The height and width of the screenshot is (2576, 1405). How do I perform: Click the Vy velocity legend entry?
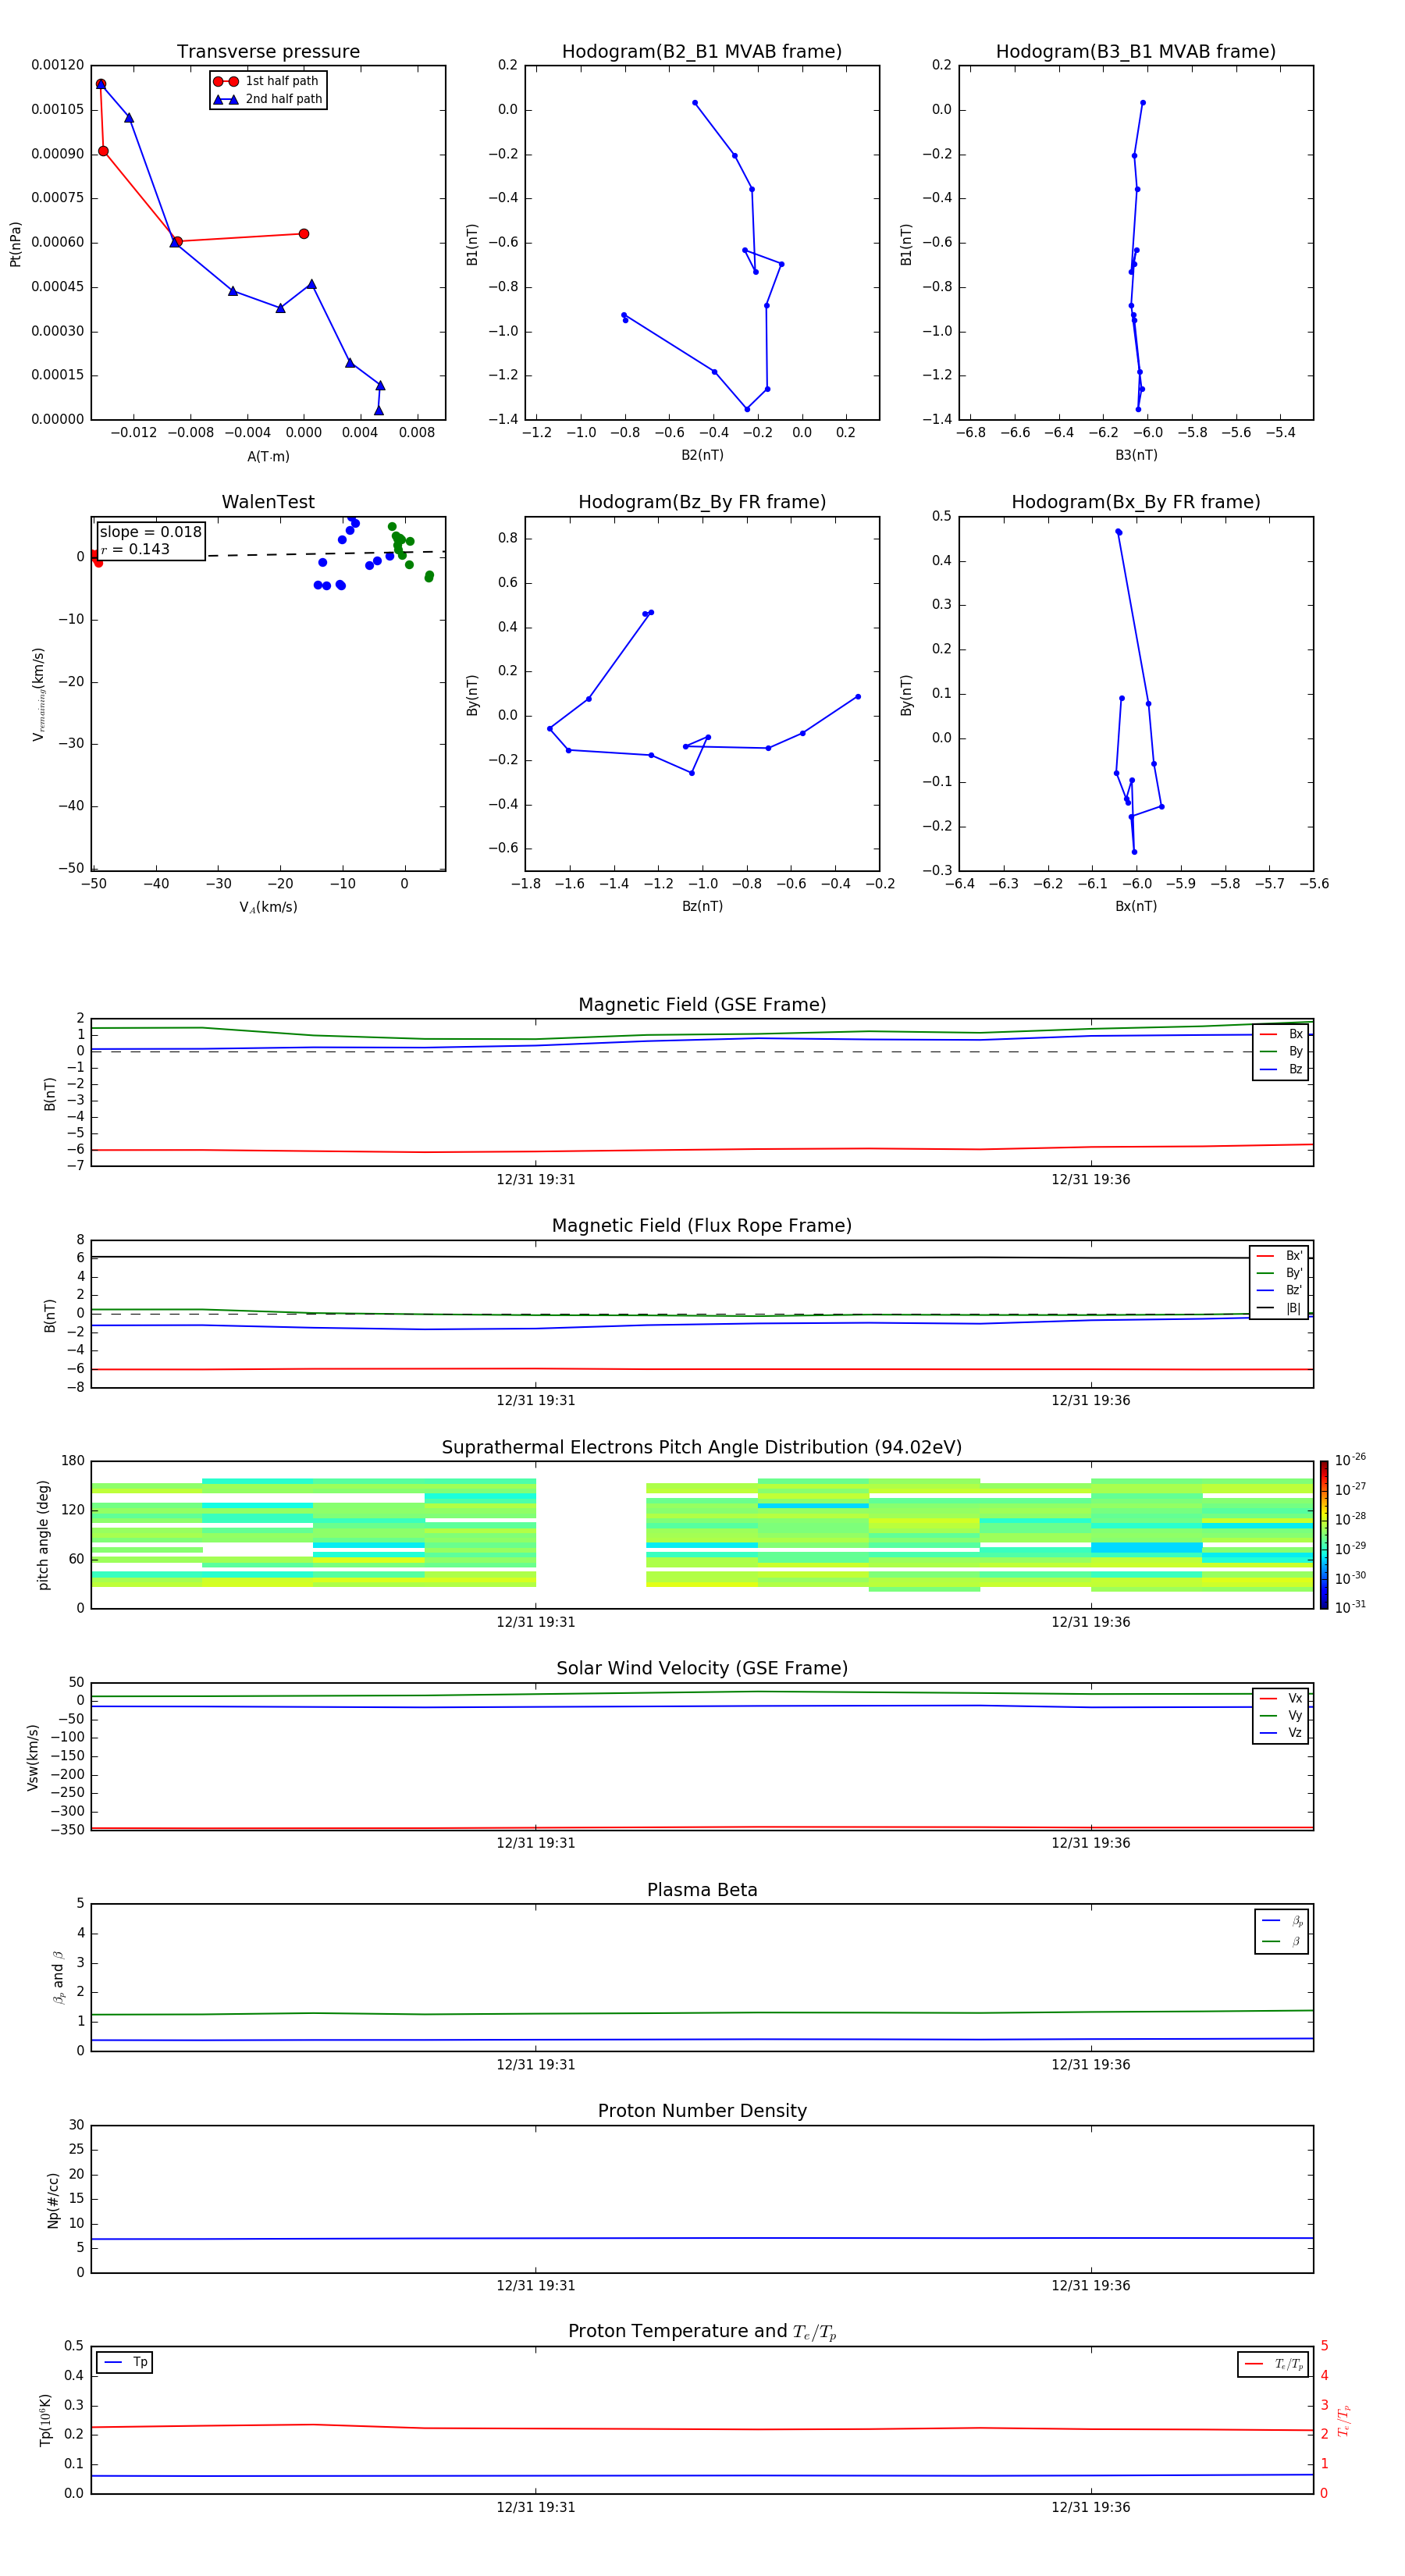pyautogui.click(x=1281, y=1715)
